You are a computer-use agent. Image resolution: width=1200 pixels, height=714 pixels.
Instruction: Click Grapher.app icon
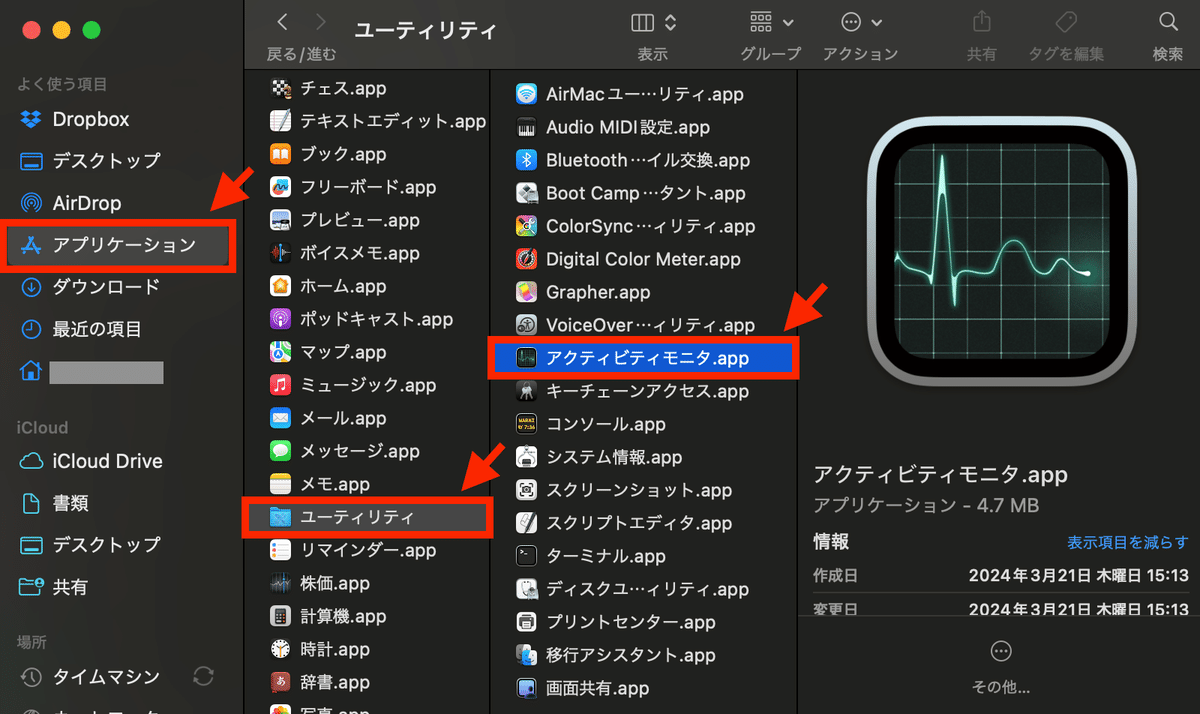(526, 292)
